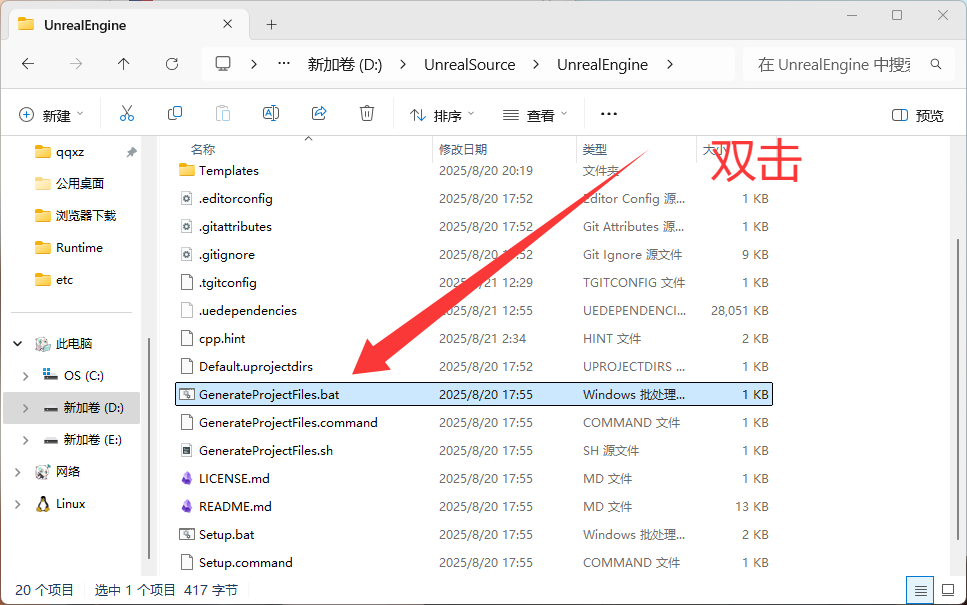The width and height of the screenshot is (967, 605).
Task: Click UnrealEngine in the breadcrumb path
Action: [x=603, y=65]
